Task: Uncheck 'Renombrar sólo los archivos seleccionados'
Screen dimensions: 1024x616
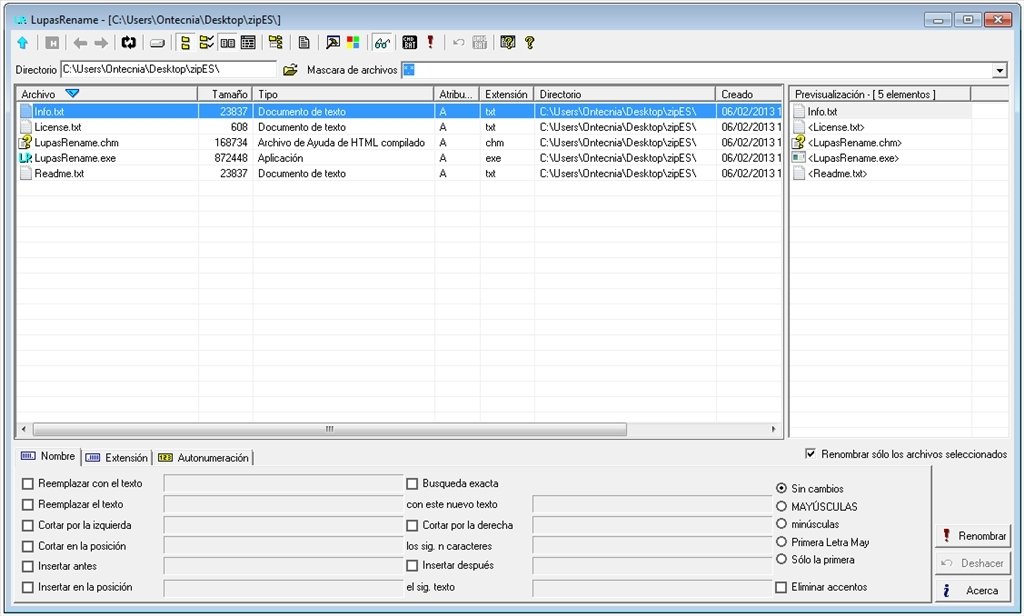Action: click(x=810, y=454)
